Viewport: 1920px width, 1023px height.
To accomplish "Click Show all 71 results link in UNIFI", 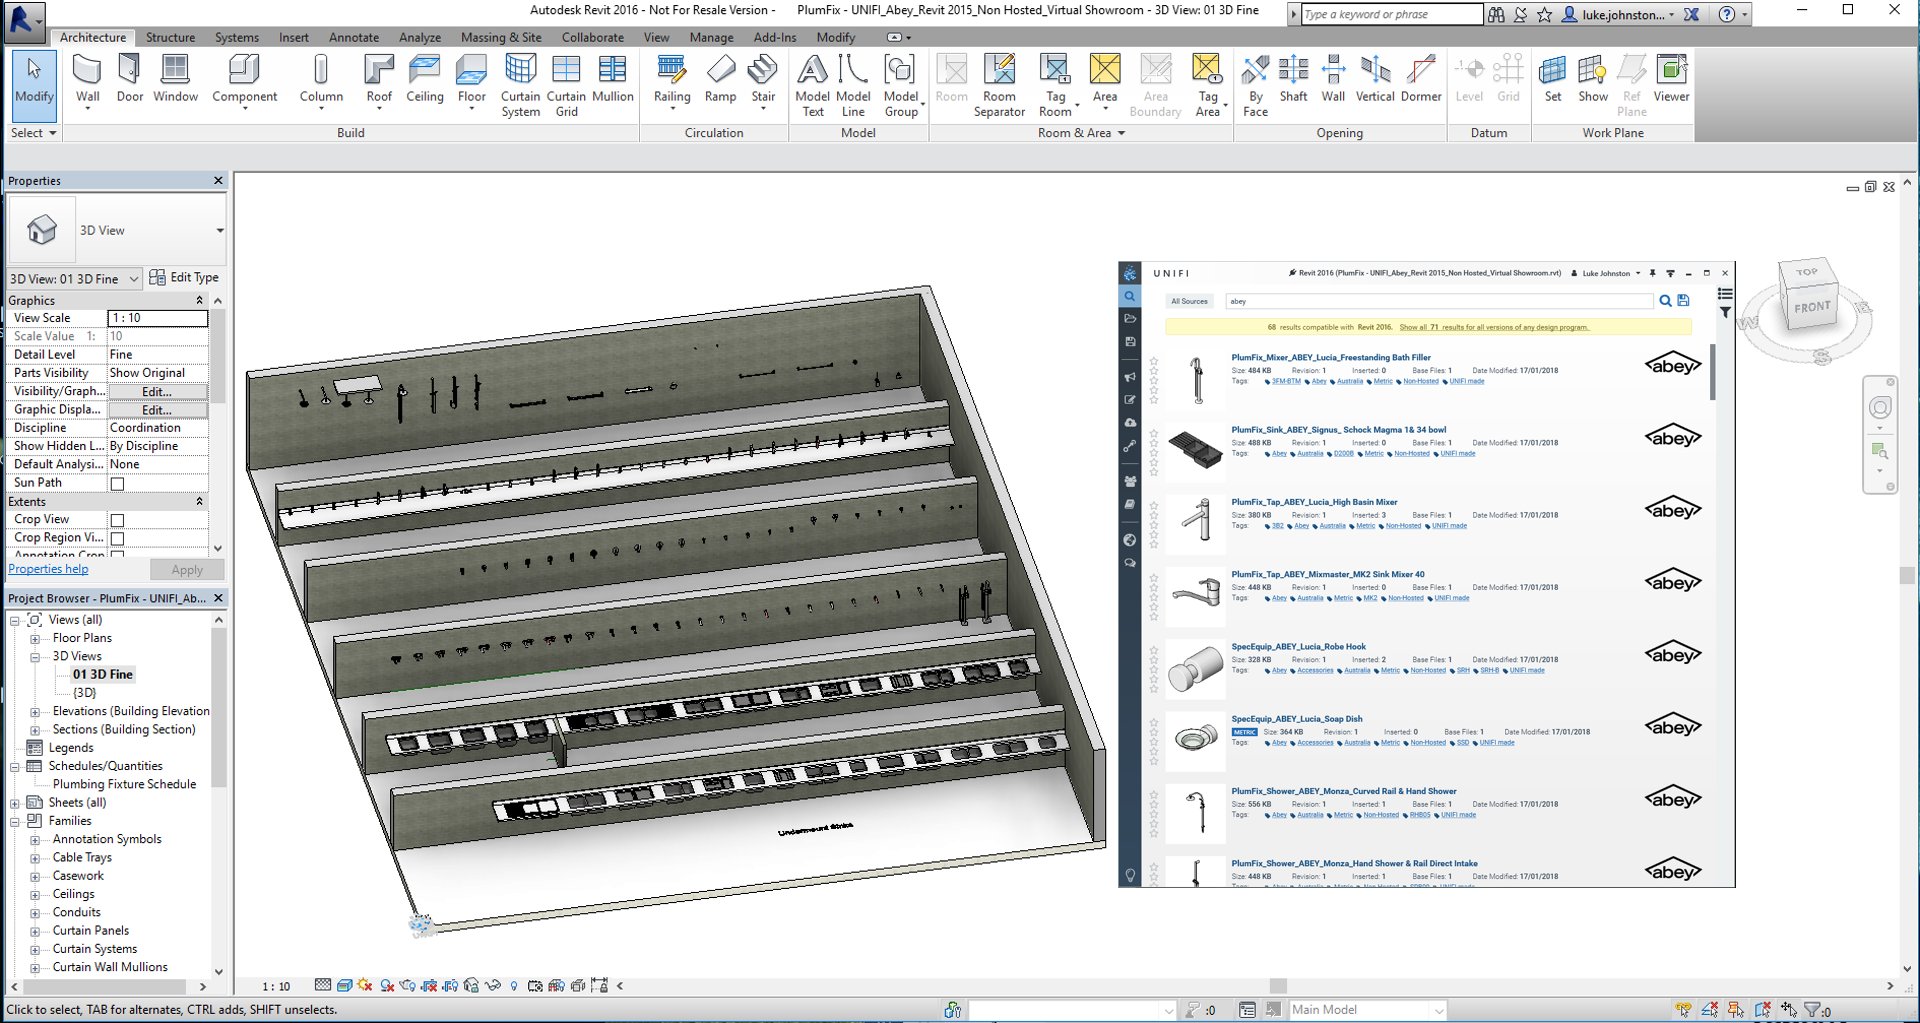I will pos(1494,327).
